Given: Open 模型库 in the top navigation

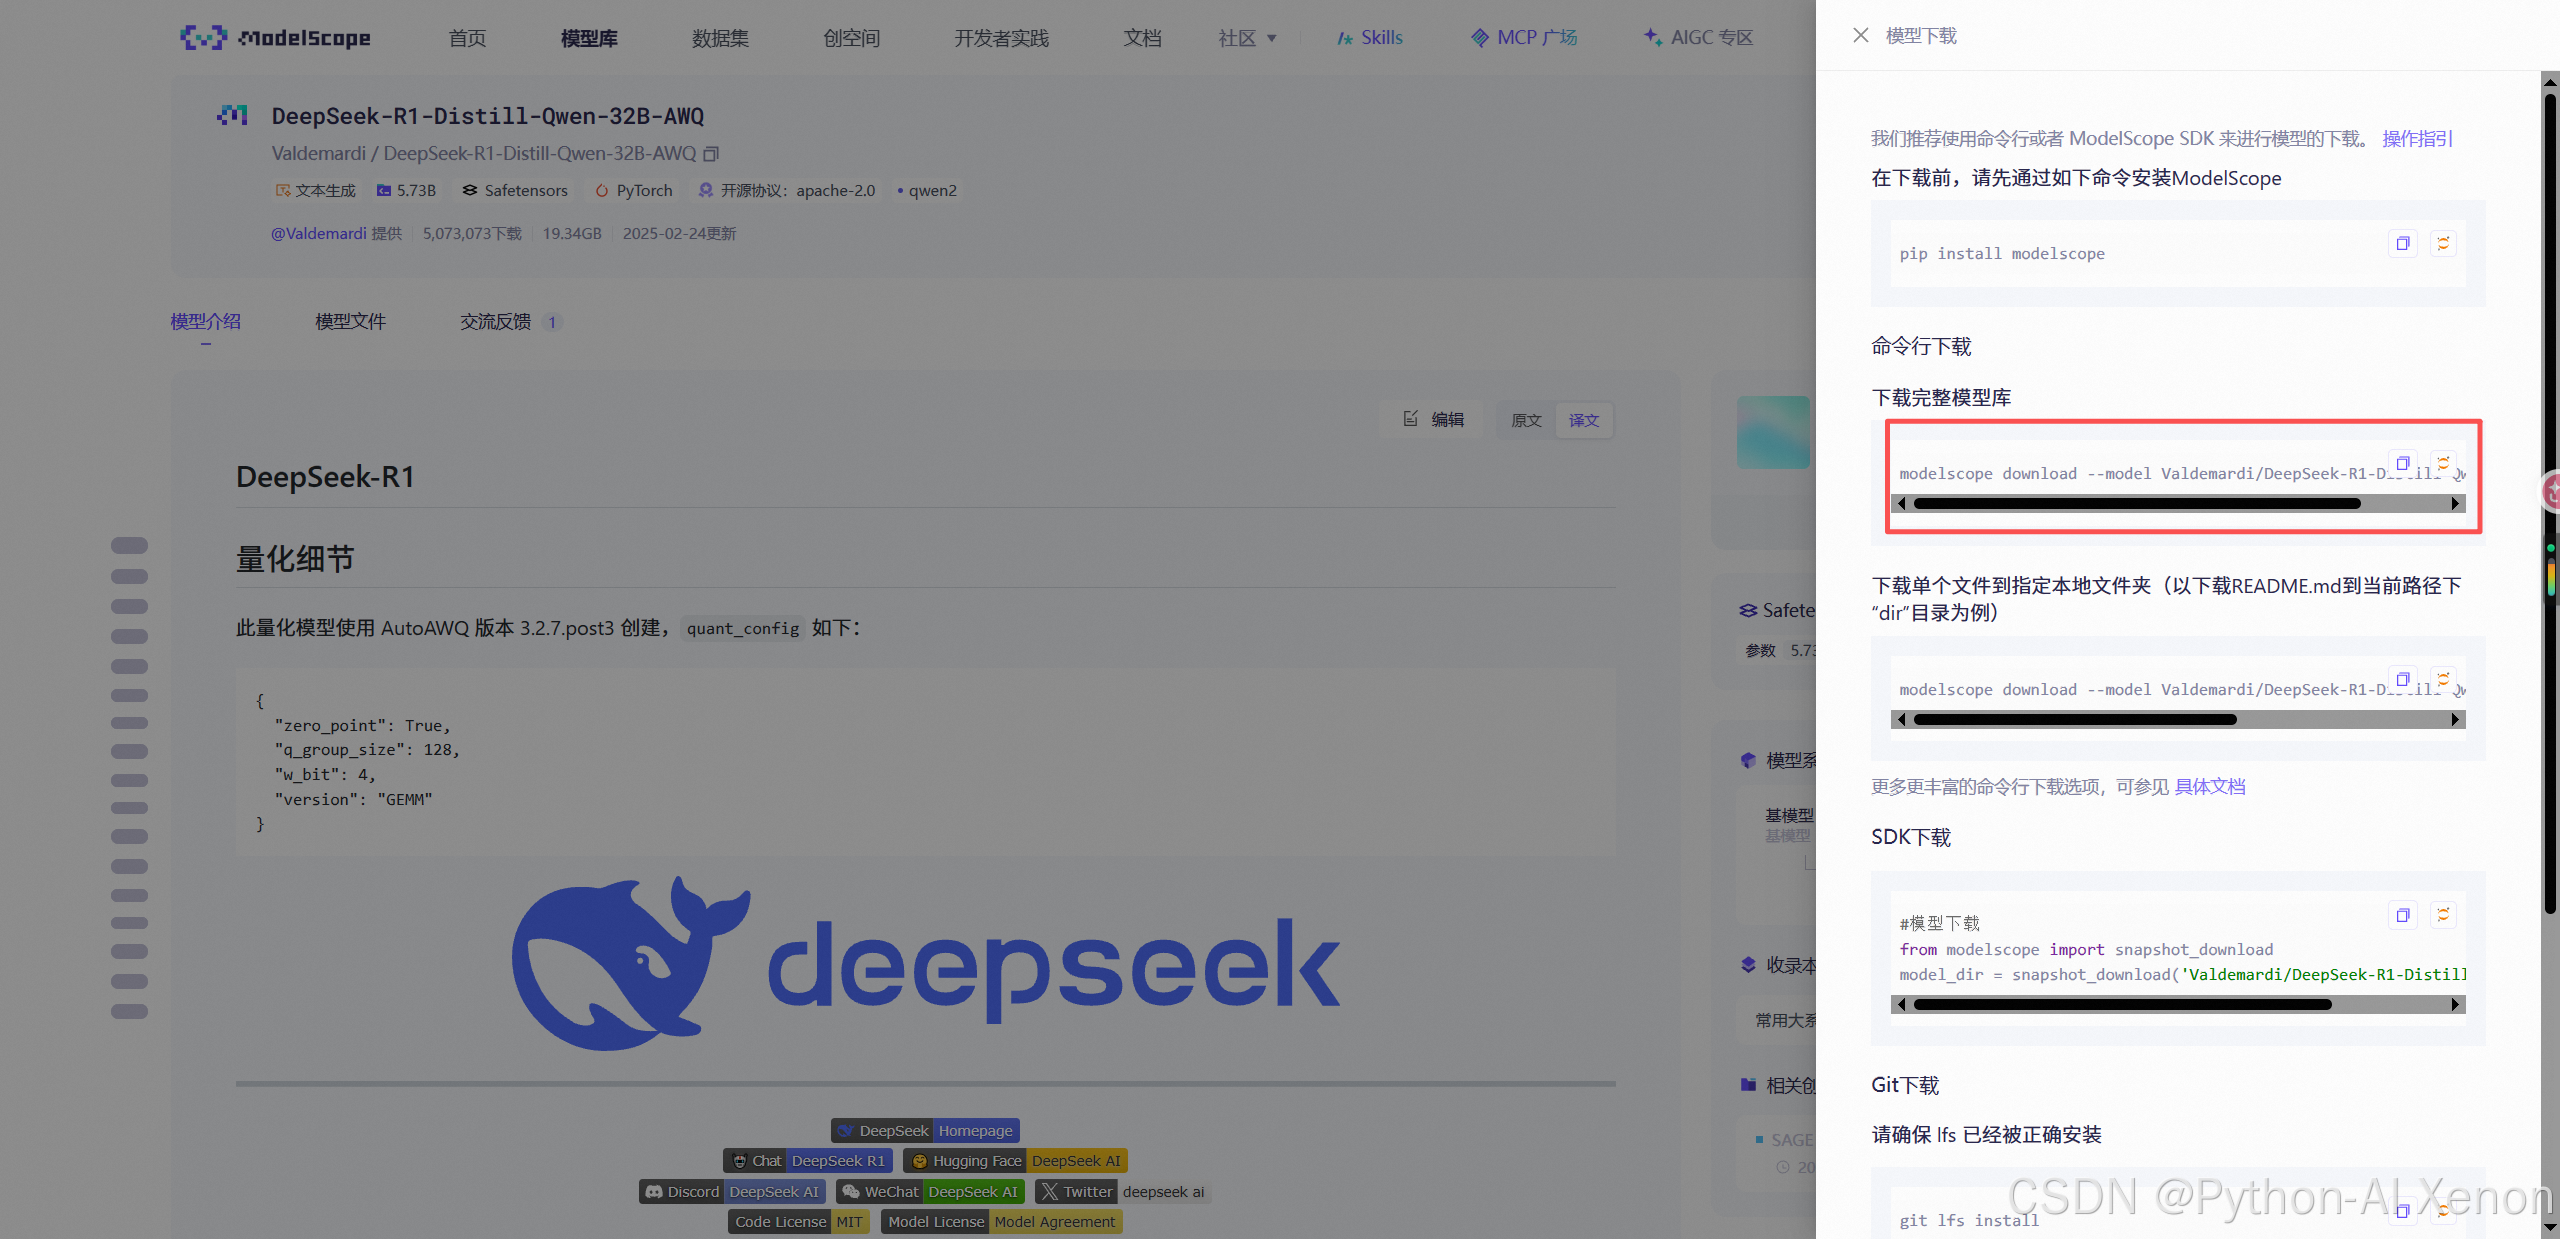Looking at the screenshot, I should [589, 38].
